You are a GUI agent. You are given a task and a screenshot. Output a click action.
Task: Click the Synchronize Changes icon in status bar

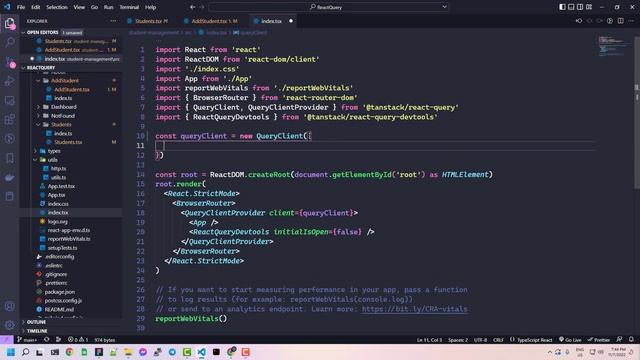click(x=47, y=340)
